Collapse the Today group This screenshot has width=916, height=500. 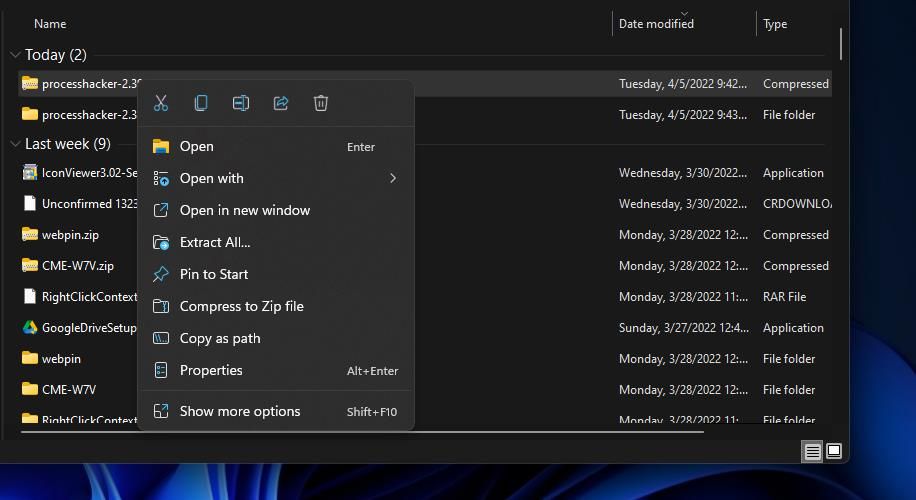coord(15,55)
